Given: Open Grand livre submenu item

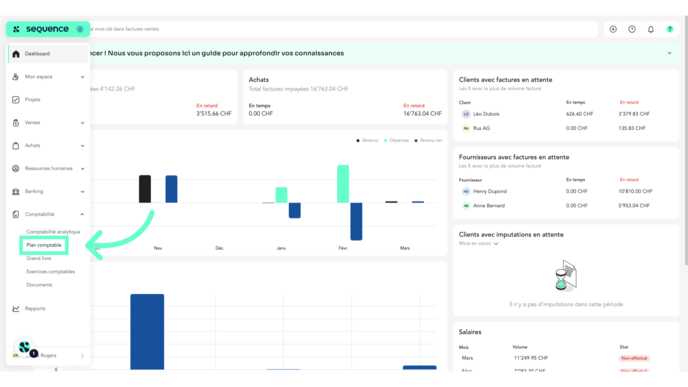Looking at the screenshot, I should [x=39, y=258].
